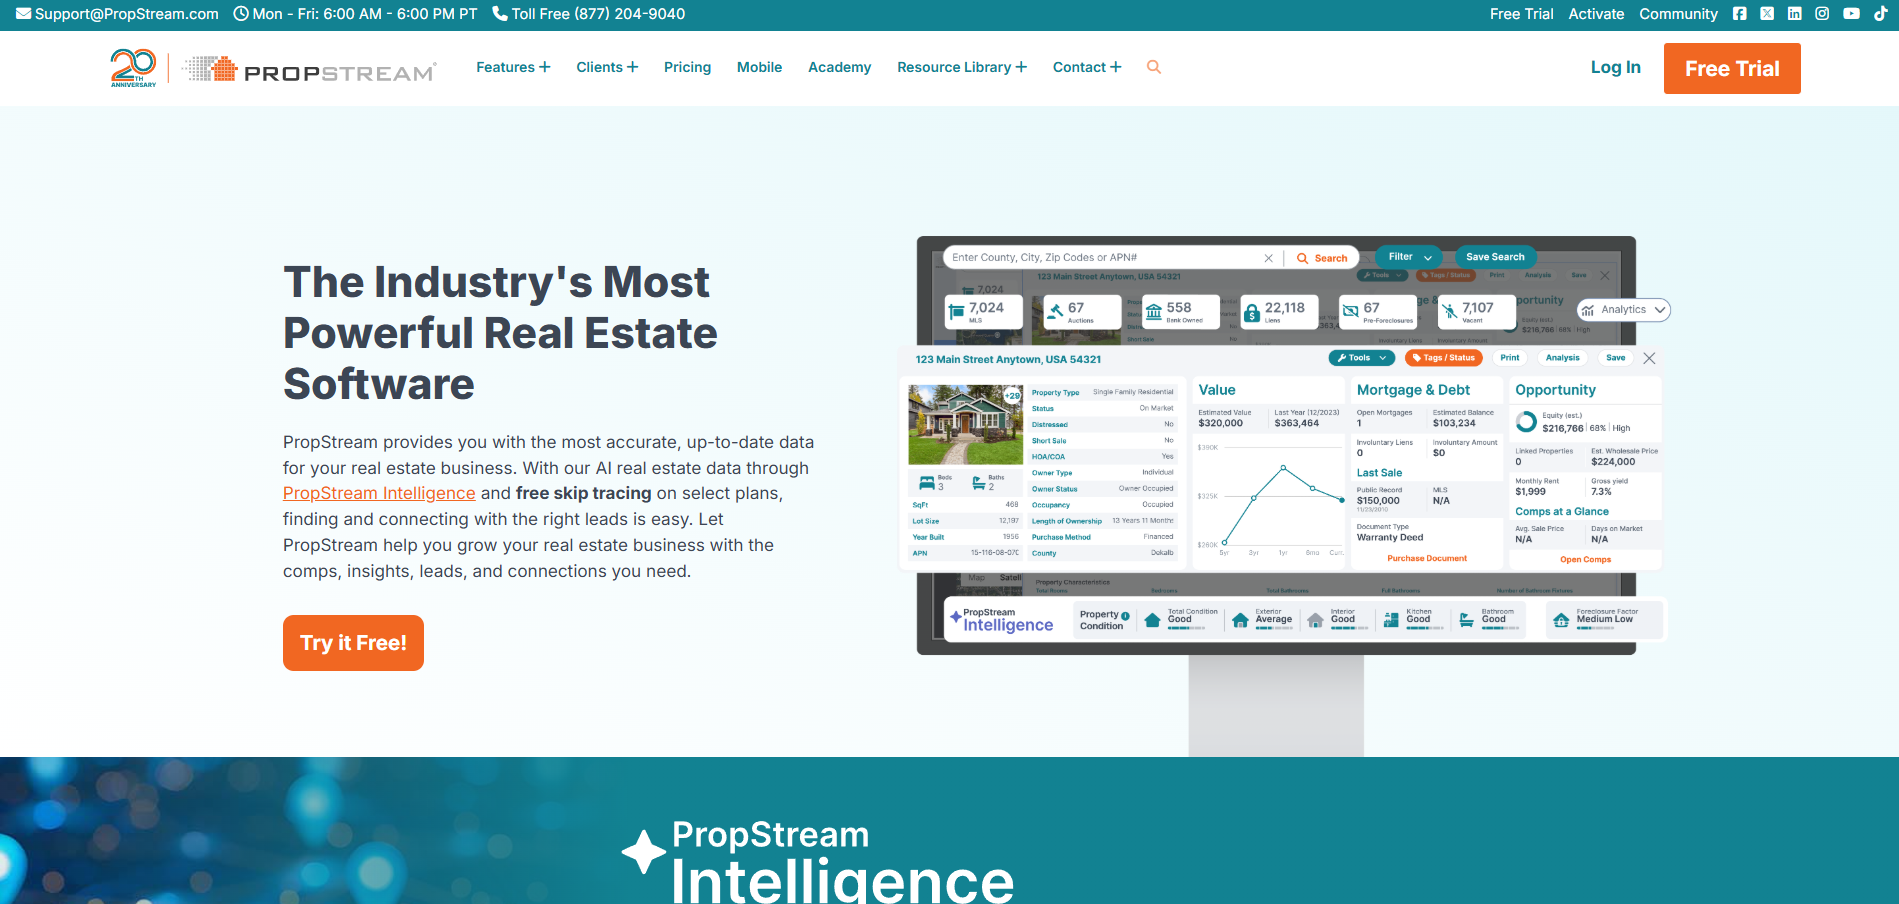Click the Log In link
This screenshot has width=1899, height=904.
[1615, 67]
